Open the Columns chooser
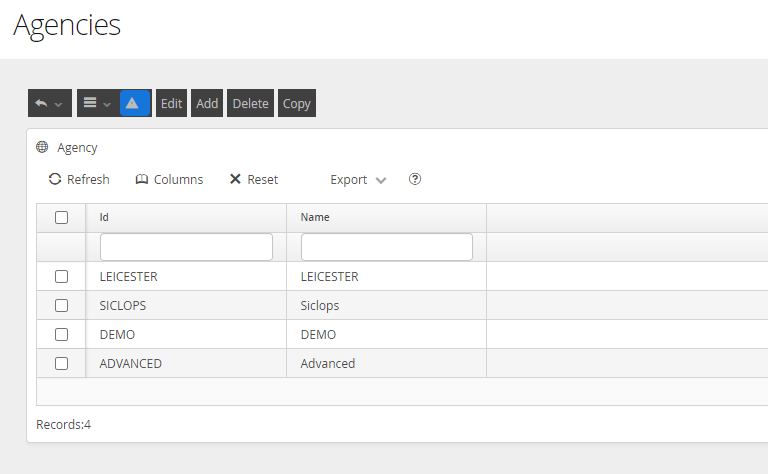The height and width of the screenshot is (474, 768). tap(169, 180)
